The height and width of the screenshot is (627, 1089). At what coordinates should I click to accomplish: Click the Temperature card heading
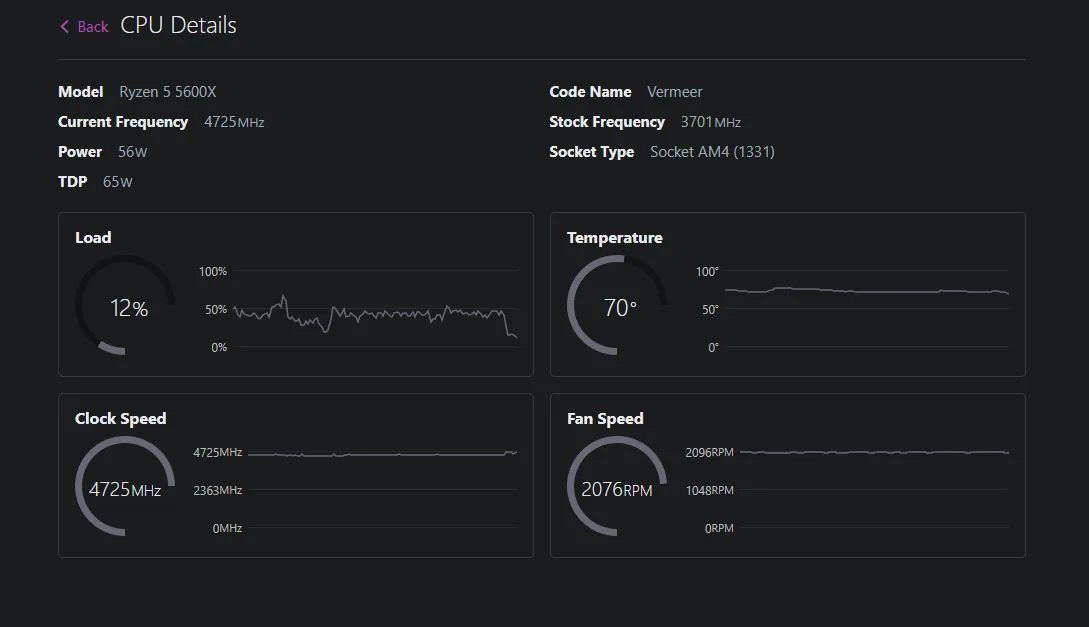point(614,238)
